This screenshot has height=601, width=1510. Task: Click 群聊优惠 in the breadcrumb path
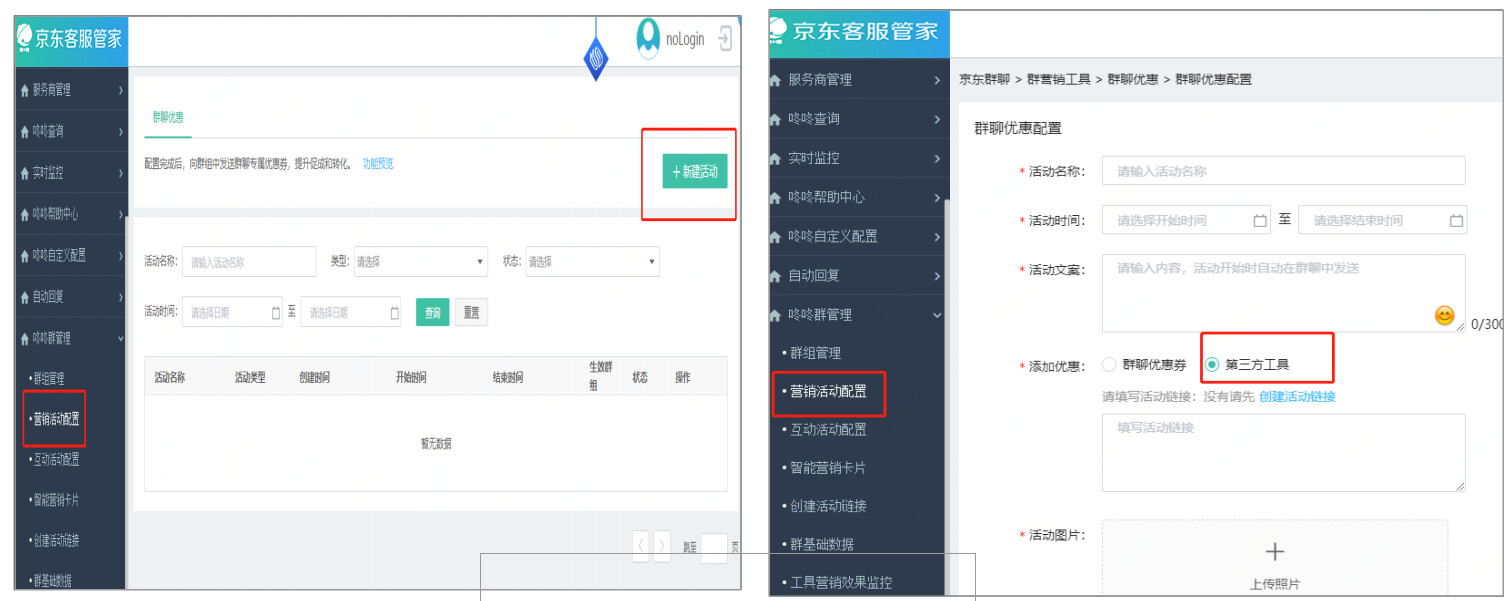(1133, 79)
